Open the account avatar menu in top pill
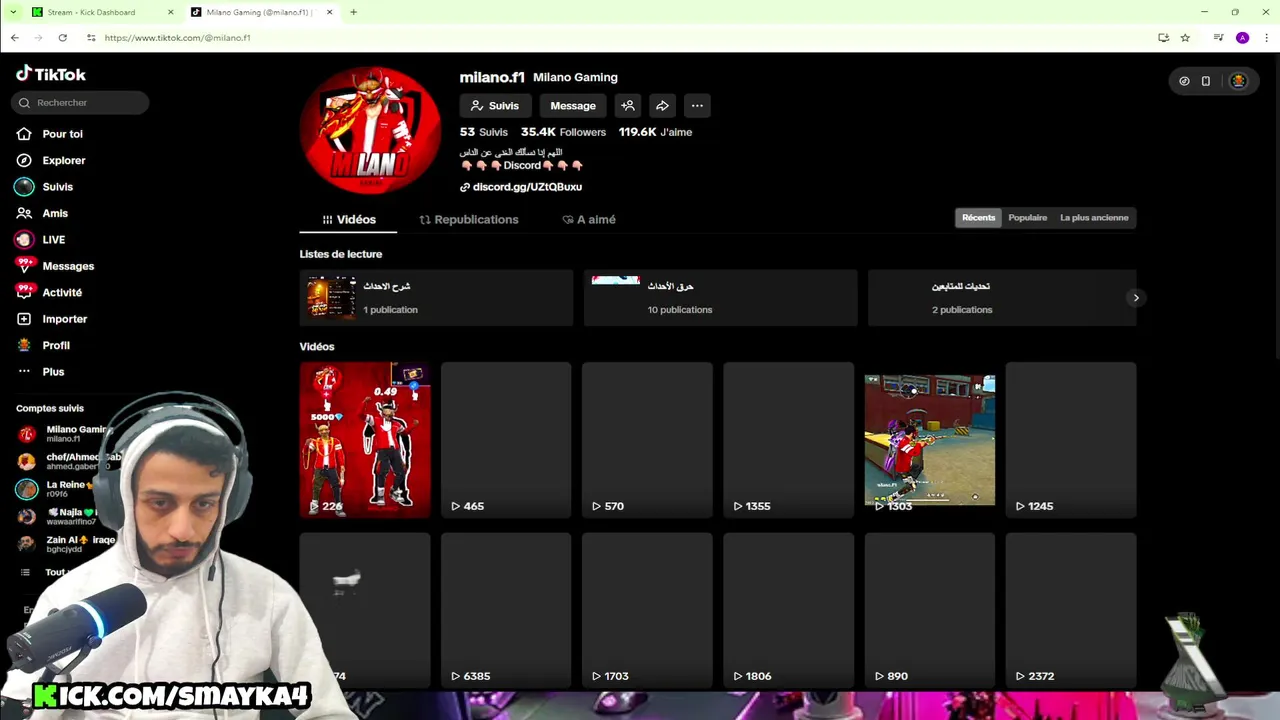1280x720 pixels. pyautogui.click(x=1238, y=81)
